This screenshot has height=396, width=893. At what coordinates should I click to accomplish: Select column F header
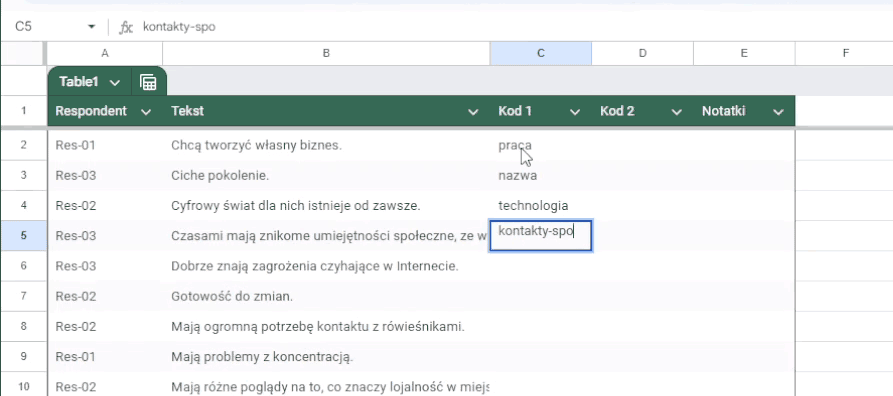[x=845, y=53]
